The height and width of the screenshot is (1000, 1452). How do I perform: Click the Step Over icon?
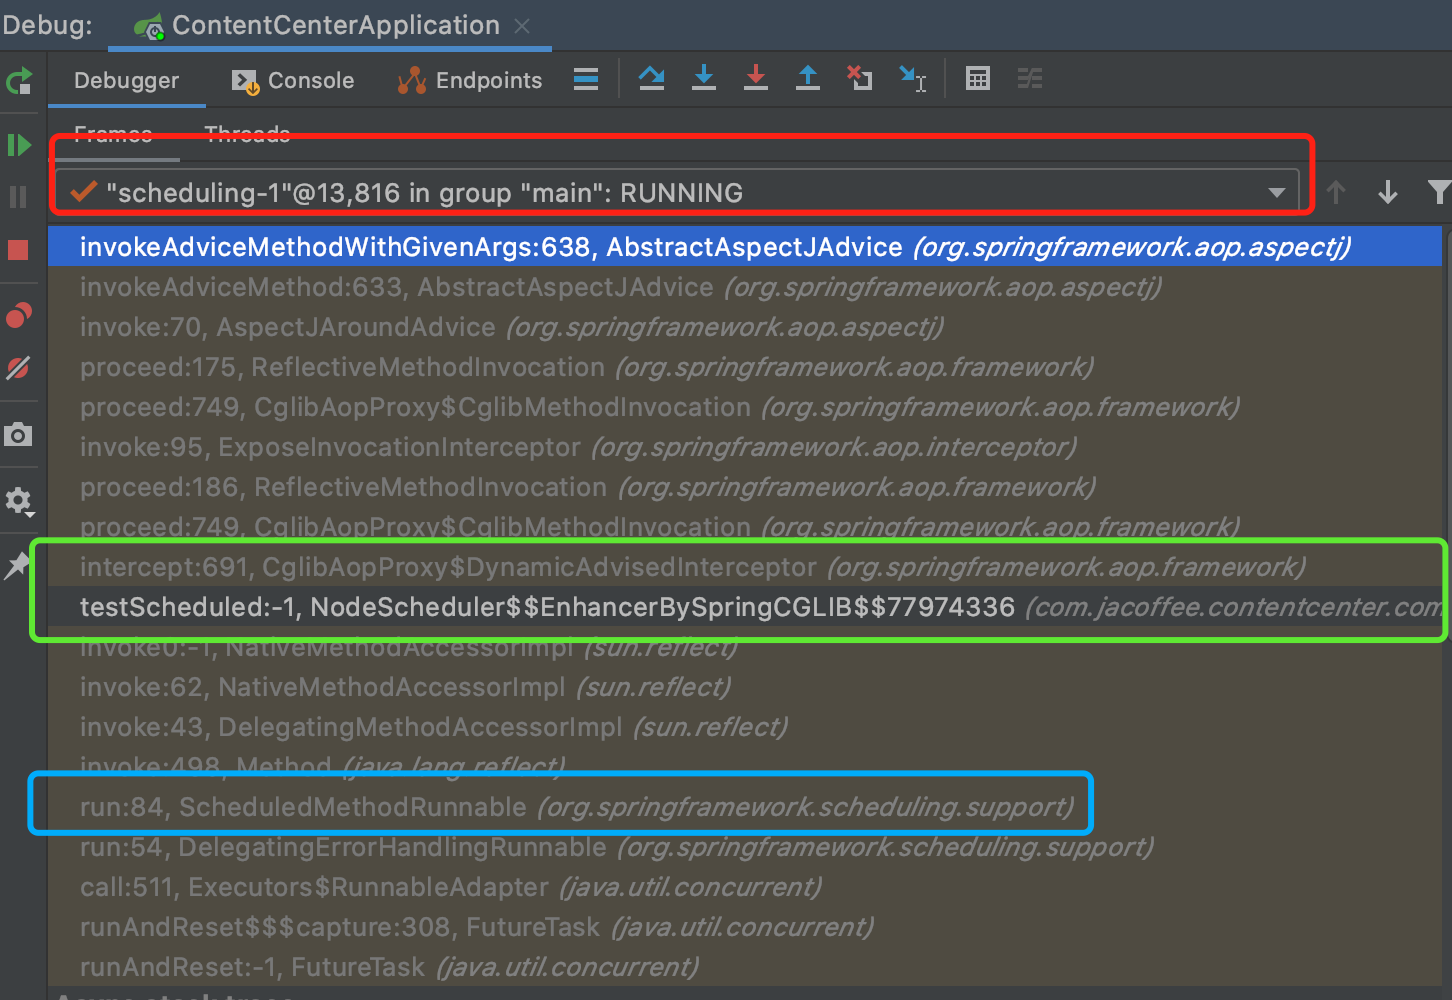(652, 78)
